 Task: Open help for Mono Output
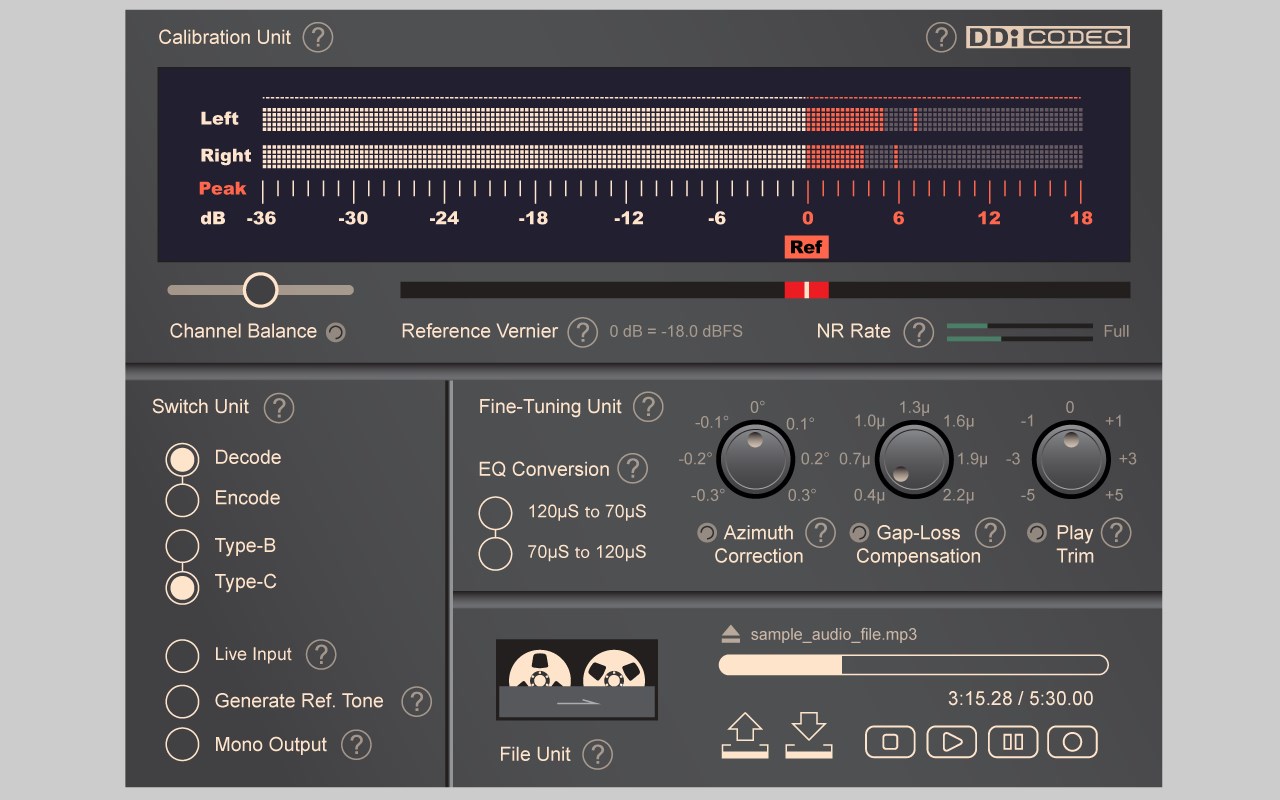tap(356, 745)
